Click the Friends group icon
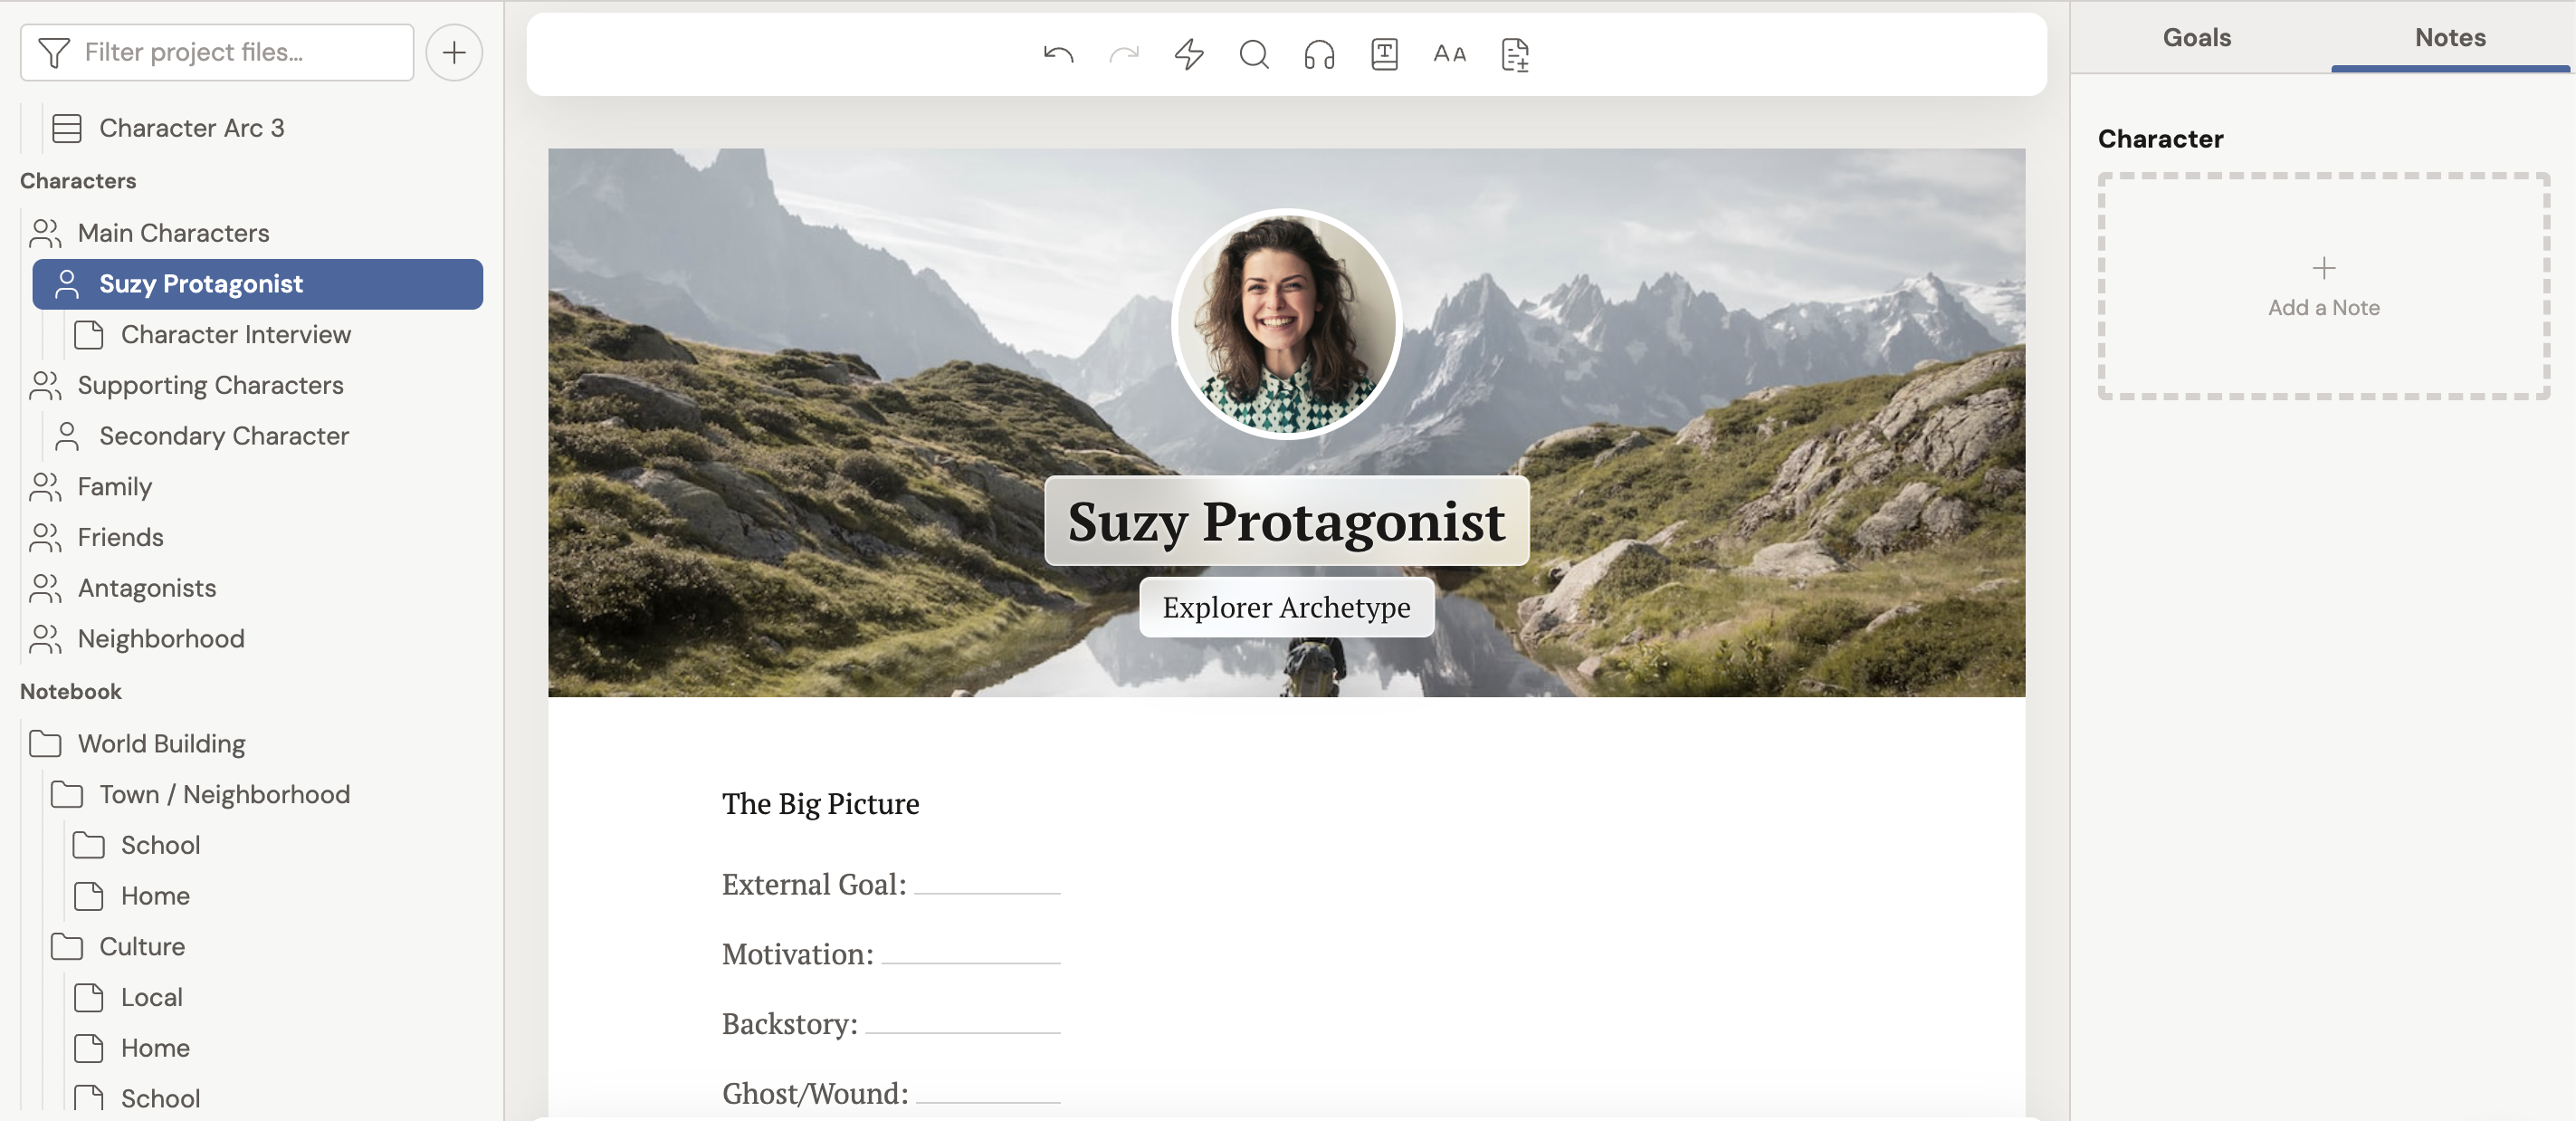The height and width of the screenshot is (1121, 2576). coord(45,537)
